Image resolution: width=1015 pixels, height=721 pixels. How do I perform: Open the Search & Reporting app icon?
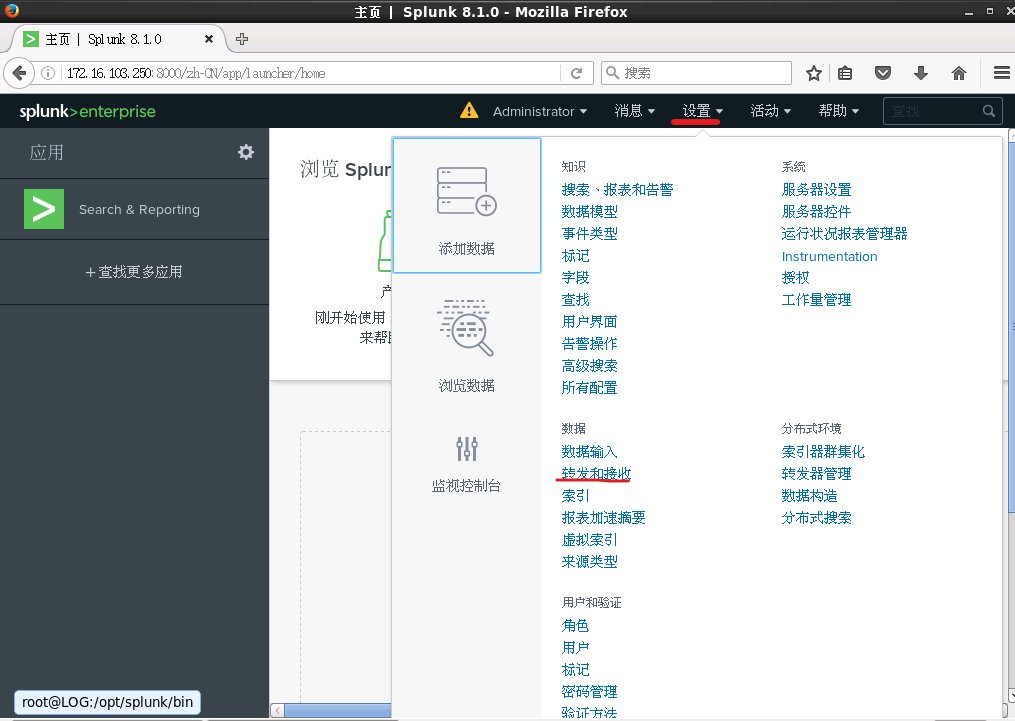click(x=44, y=209)
